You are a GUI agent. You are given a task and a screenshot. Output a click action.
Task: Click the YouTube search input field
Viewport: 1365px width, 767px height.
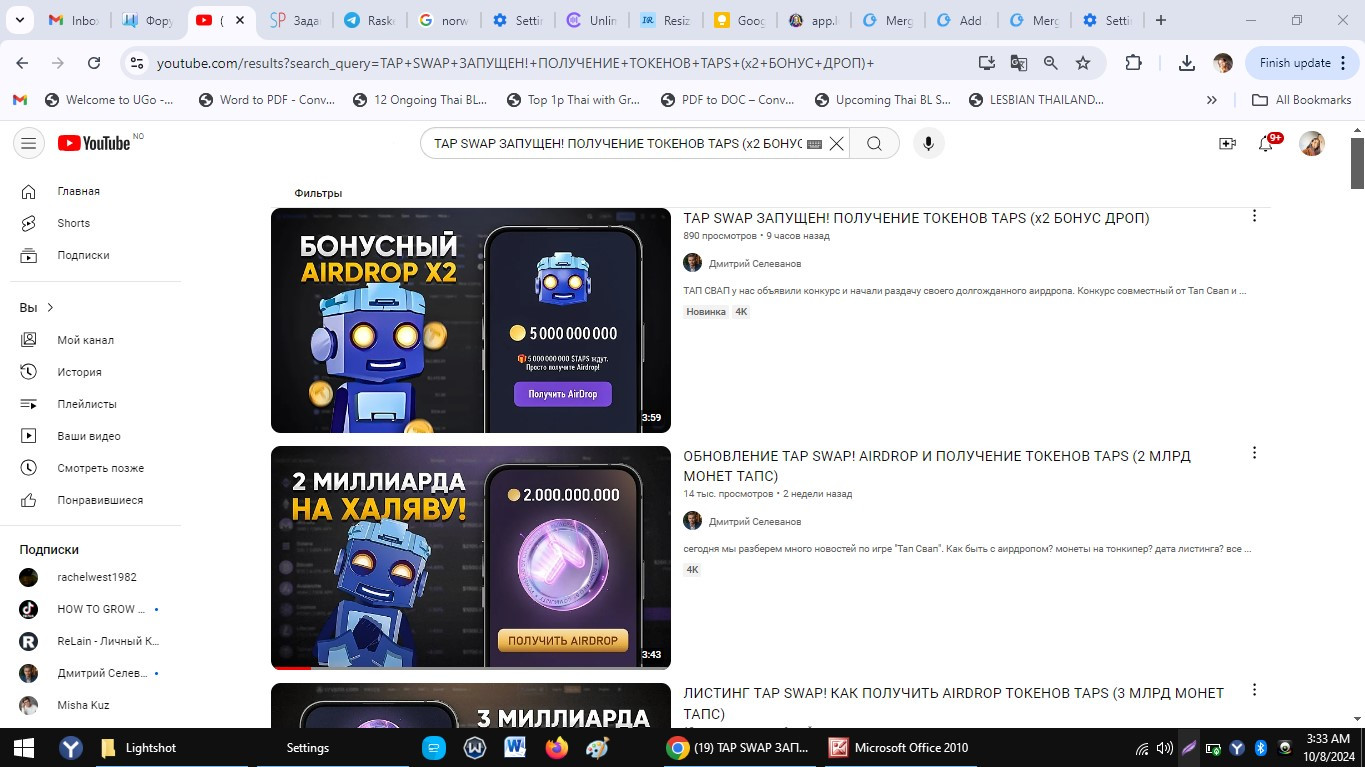tap(618, 143)
